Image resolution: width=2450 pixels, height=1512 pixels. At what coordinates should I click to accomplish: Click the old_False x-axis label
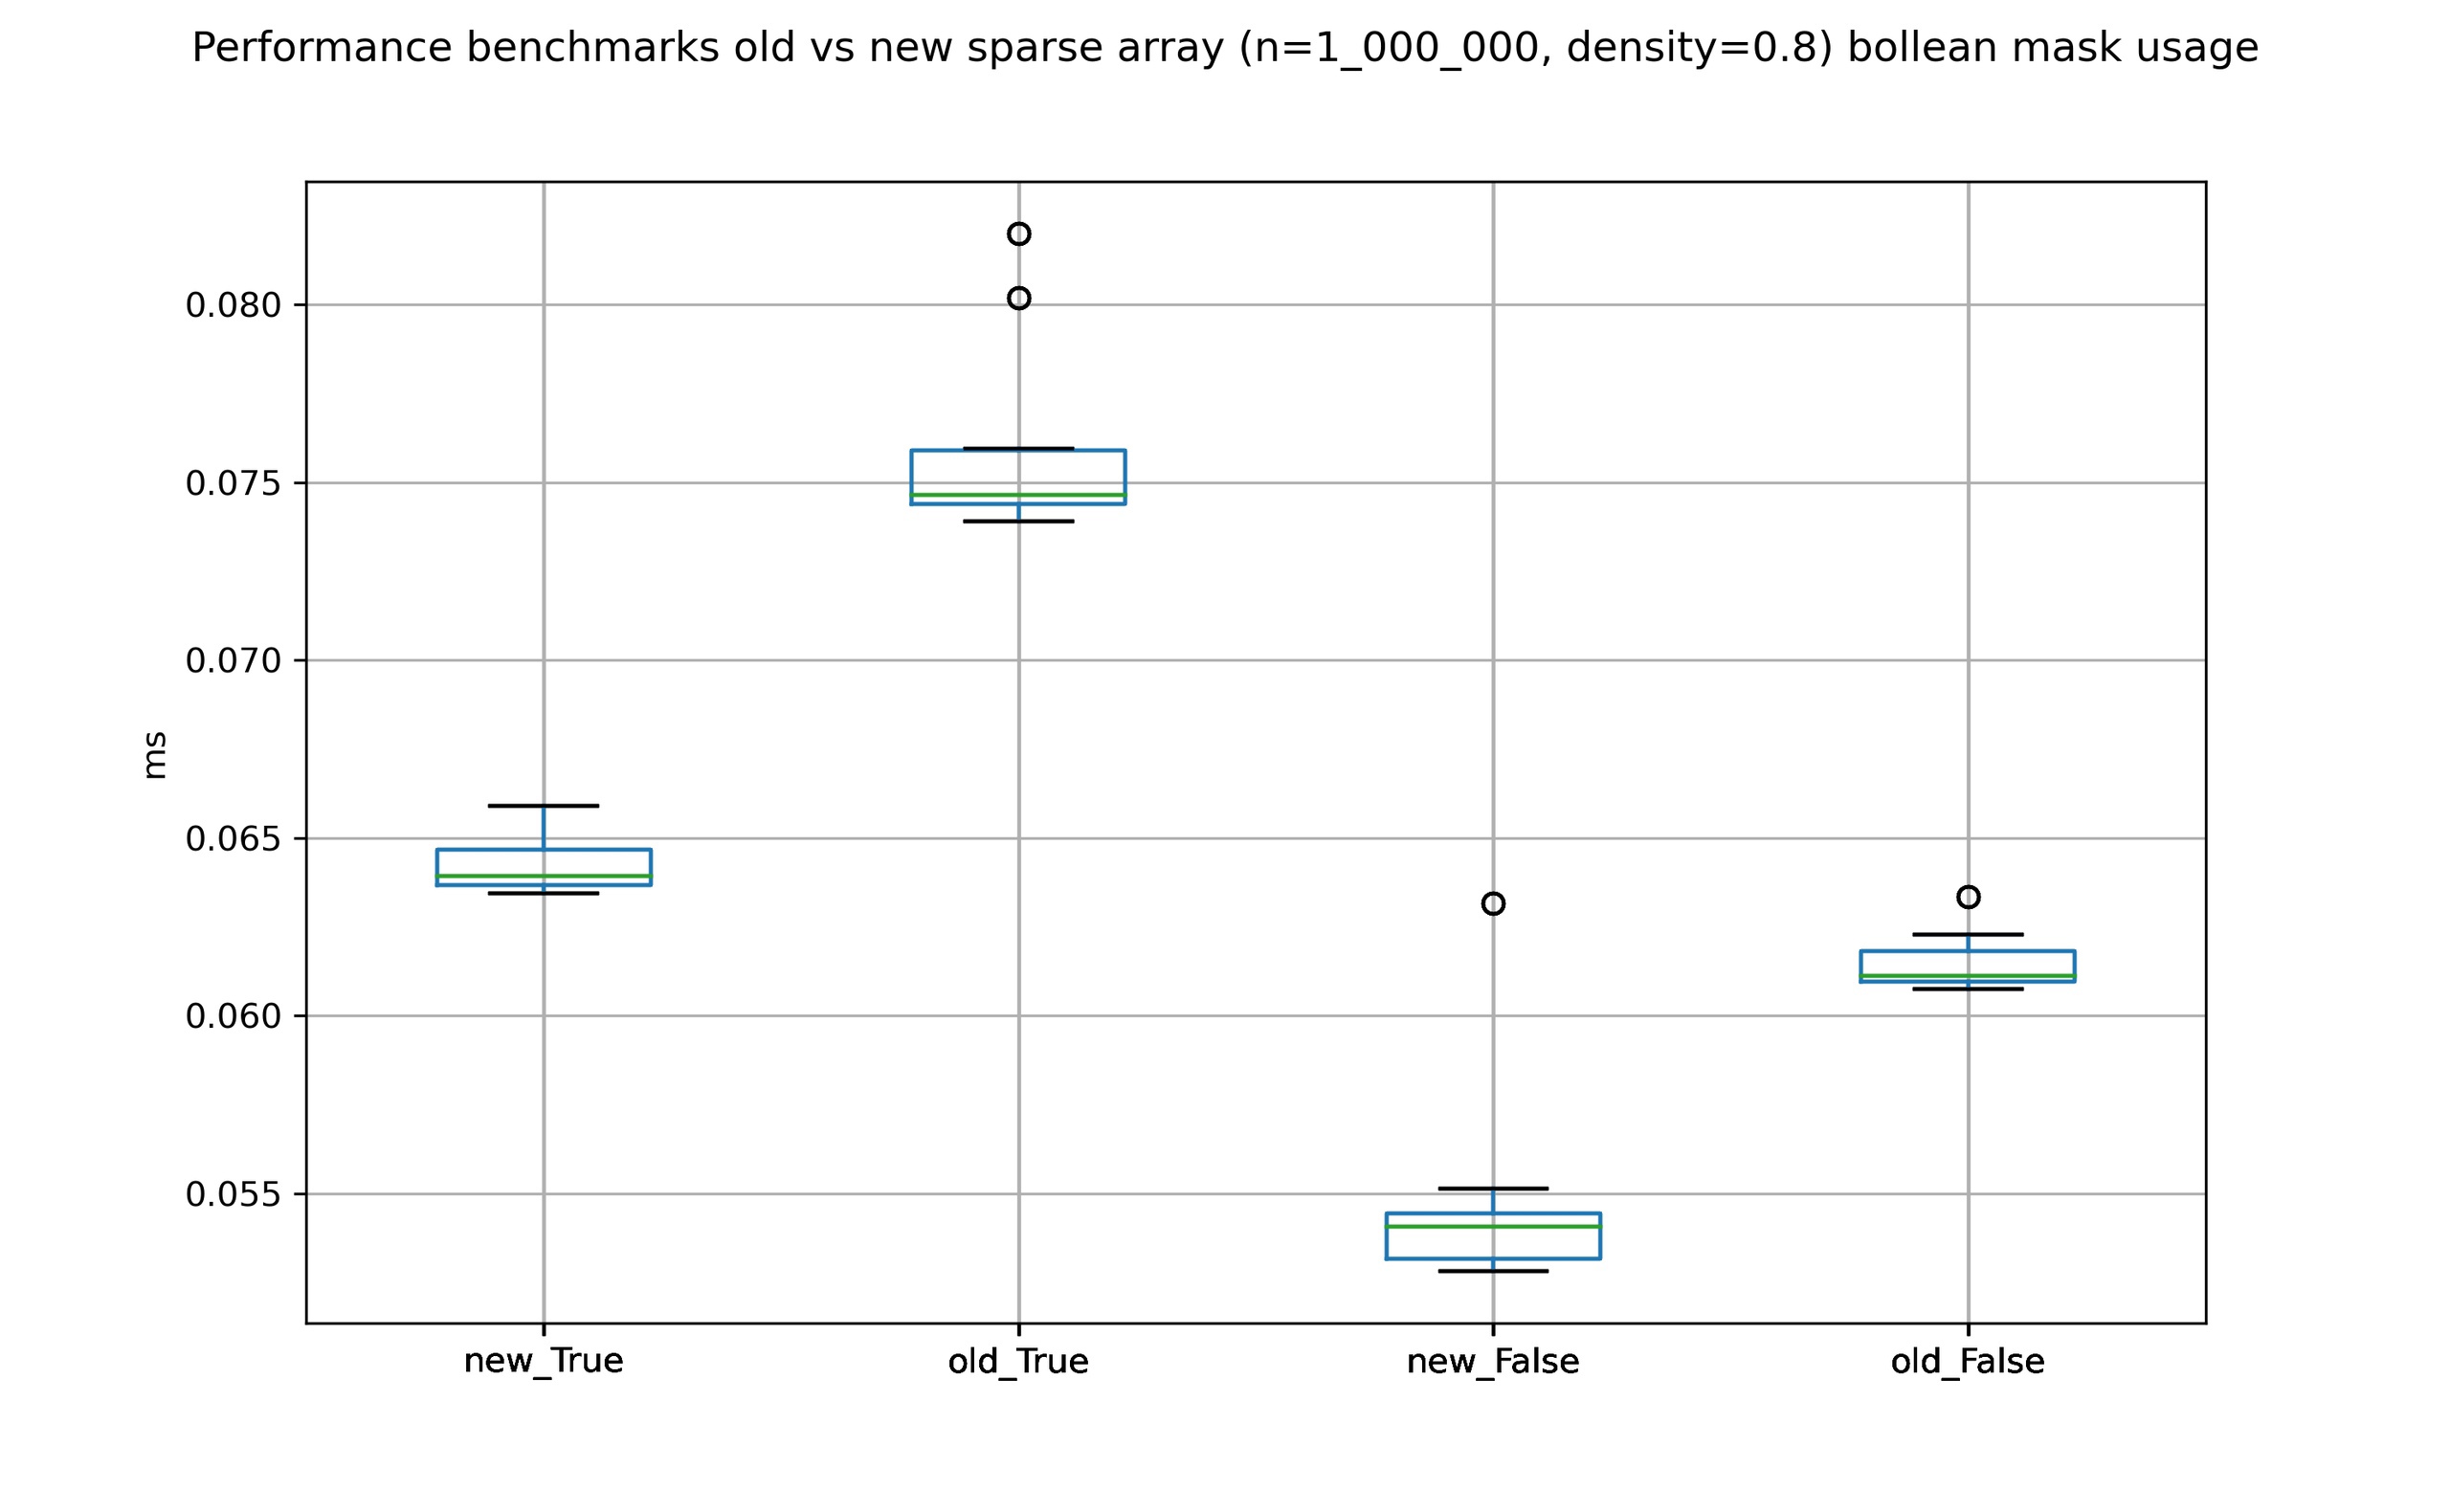[1967, 1362]
